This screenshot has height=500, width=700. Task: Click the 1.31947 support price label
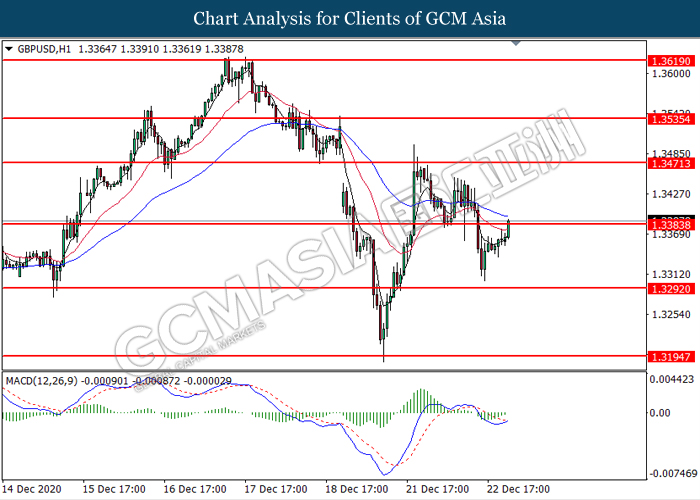tap(671, 357)
